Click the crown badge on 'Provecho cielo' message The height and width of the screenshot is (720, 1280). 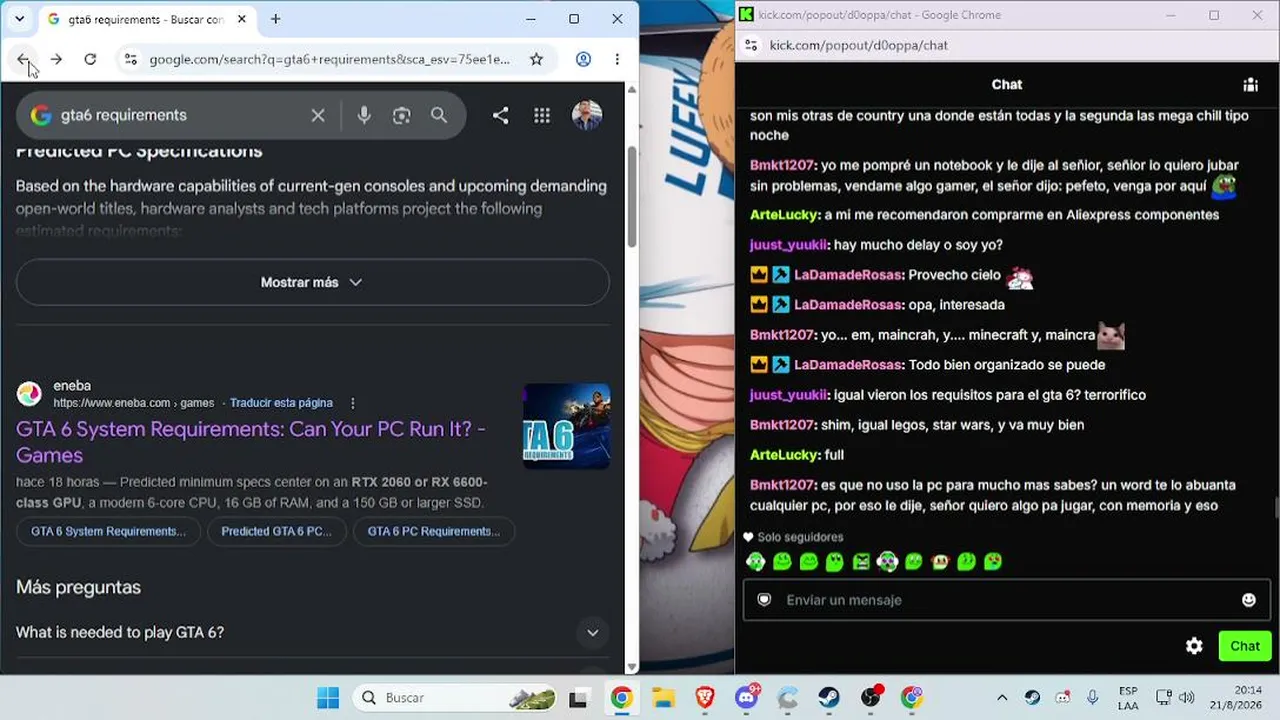(759, 275)
